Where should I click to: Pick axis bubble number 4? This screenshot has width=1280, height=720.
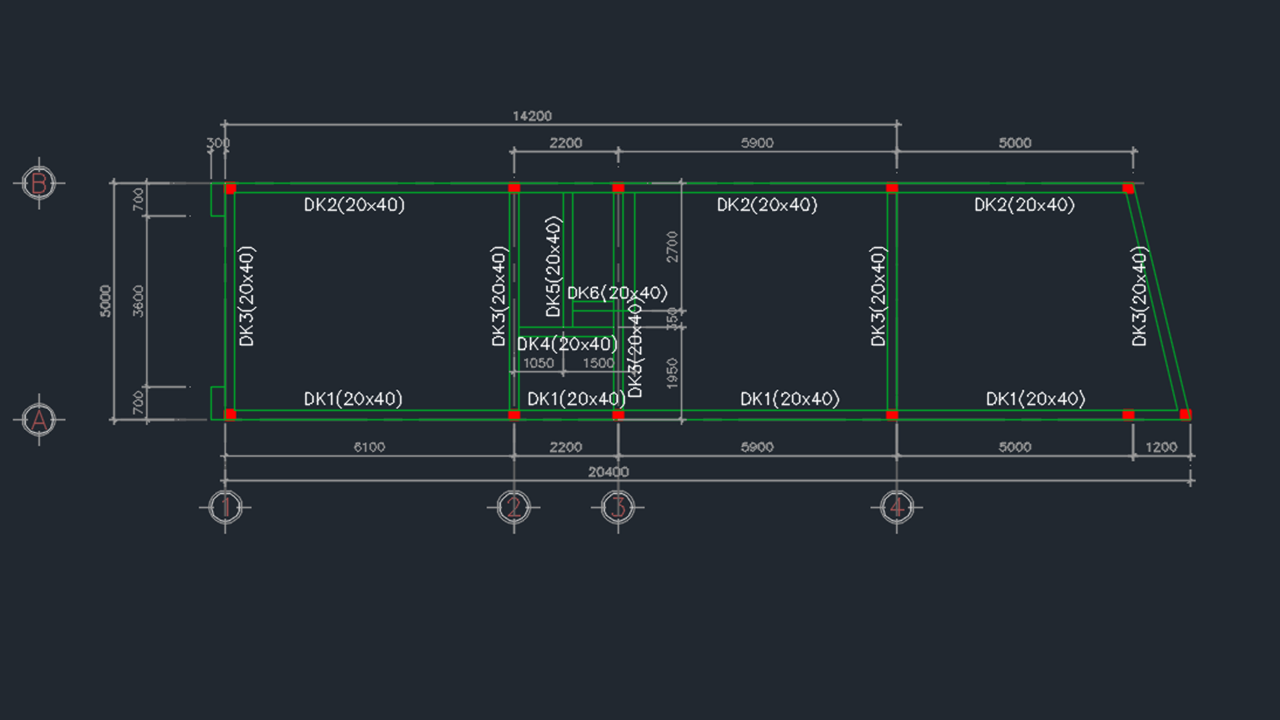tap(896, 507)
